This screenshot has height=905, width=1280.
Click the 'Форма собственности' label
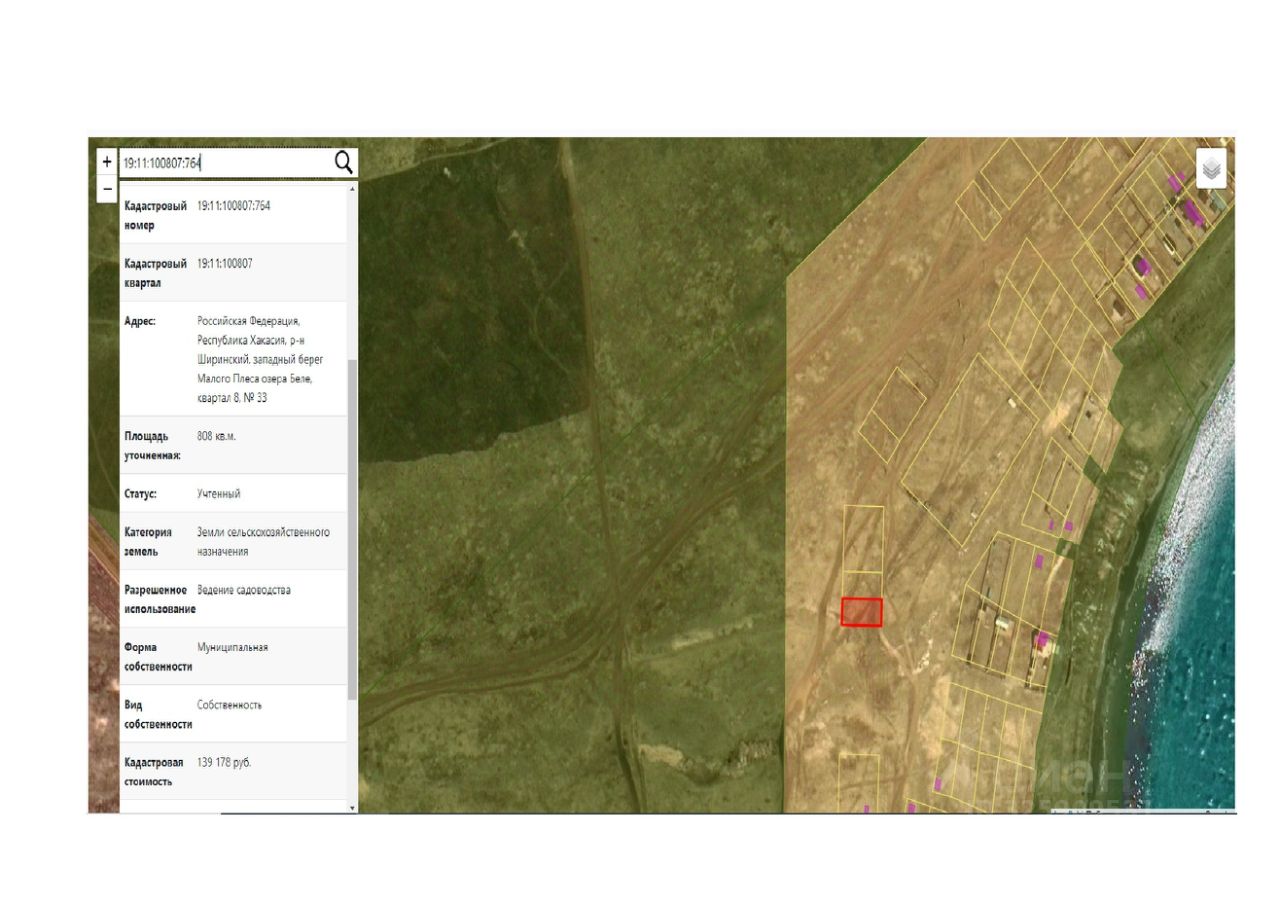158,657
